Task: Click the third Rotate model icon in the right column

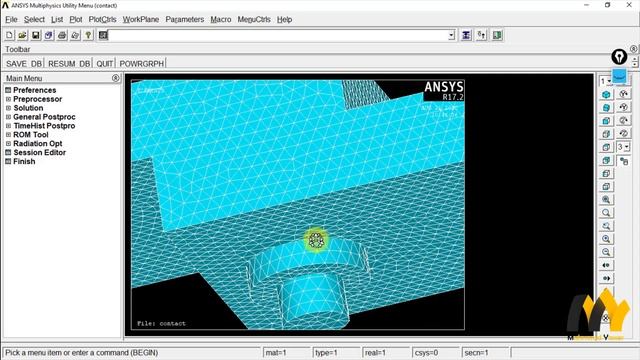Action: (x=623, y=120)
